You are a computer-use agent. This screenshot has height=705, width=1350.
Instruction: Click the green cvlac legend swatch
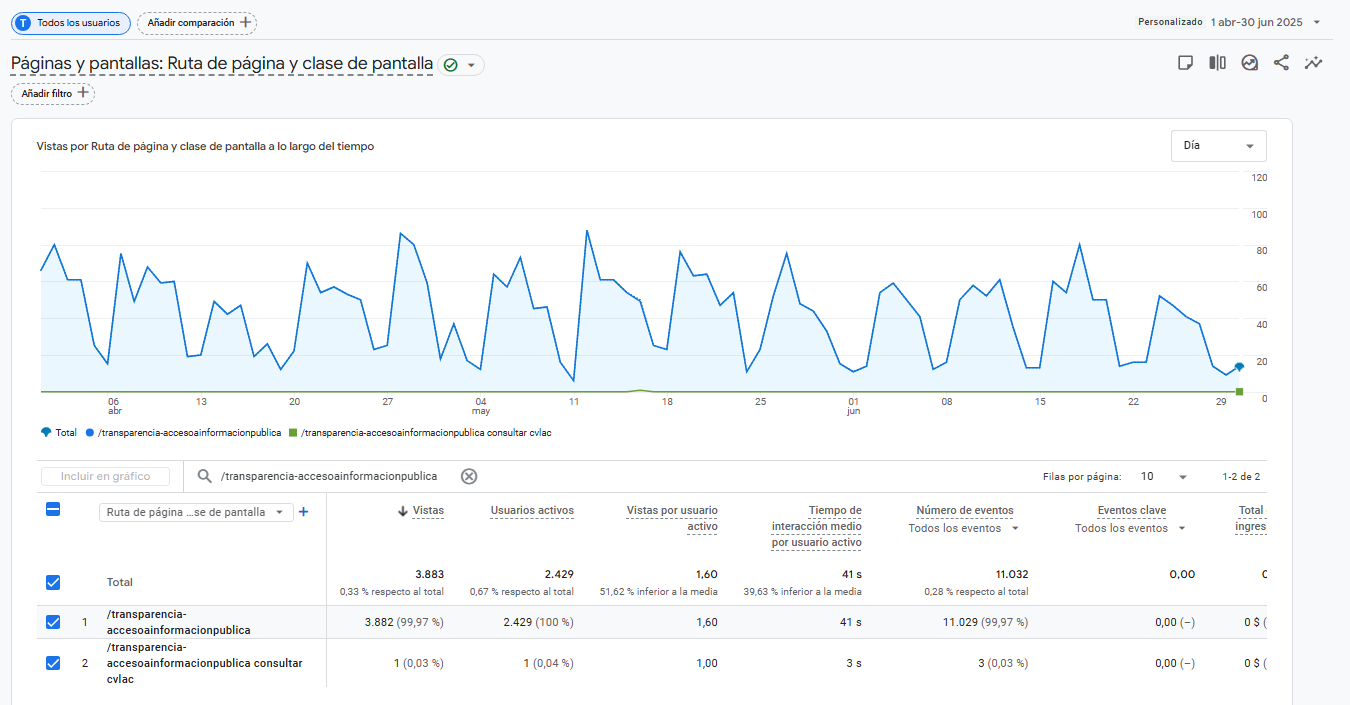(293, 433)
